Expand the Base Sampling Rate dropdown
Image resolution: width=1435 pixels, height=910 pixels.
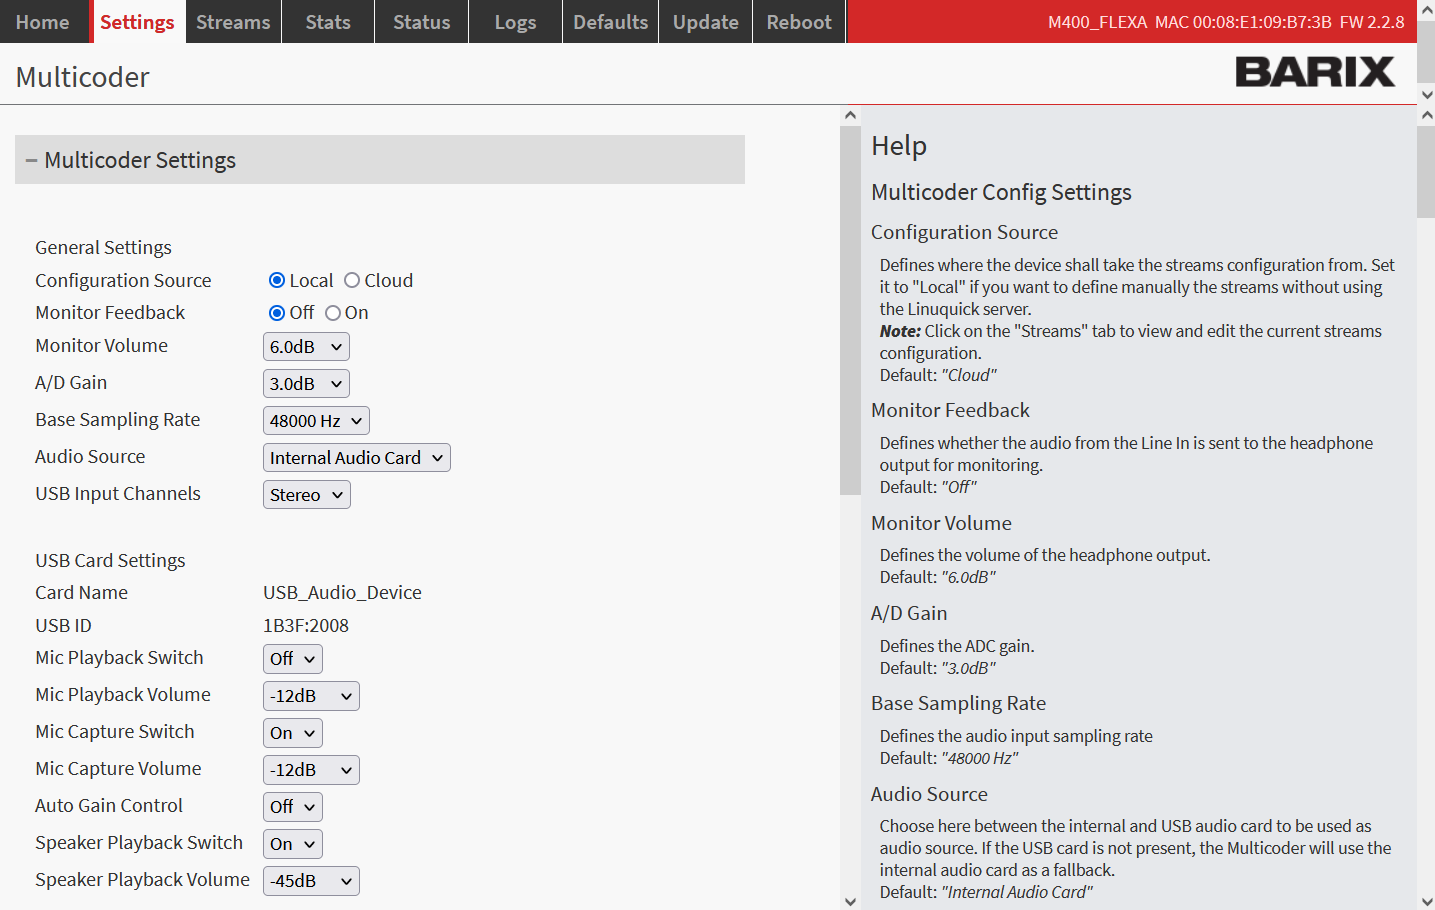pos(316,421)
